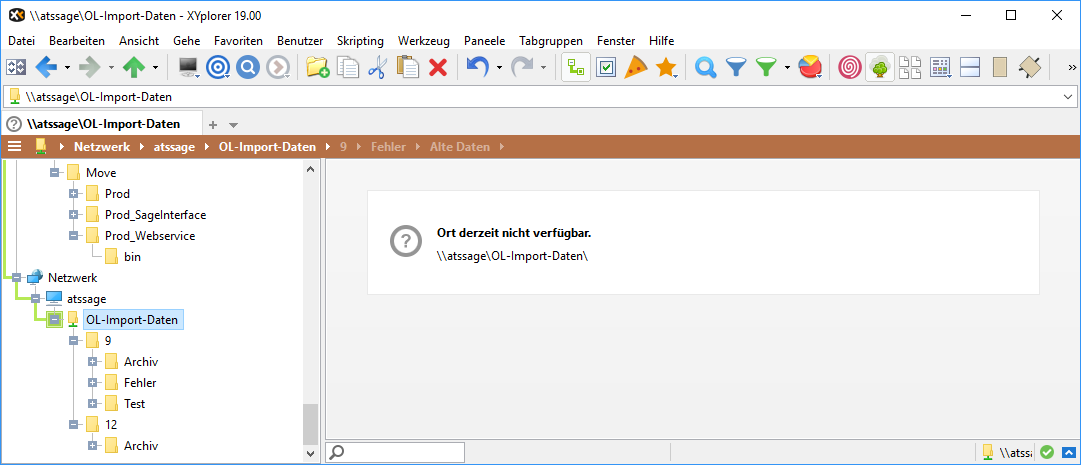Open the pink spiral icon in toolbar
The width and height of the screenshot is (1081, 465).
(849, 67)
